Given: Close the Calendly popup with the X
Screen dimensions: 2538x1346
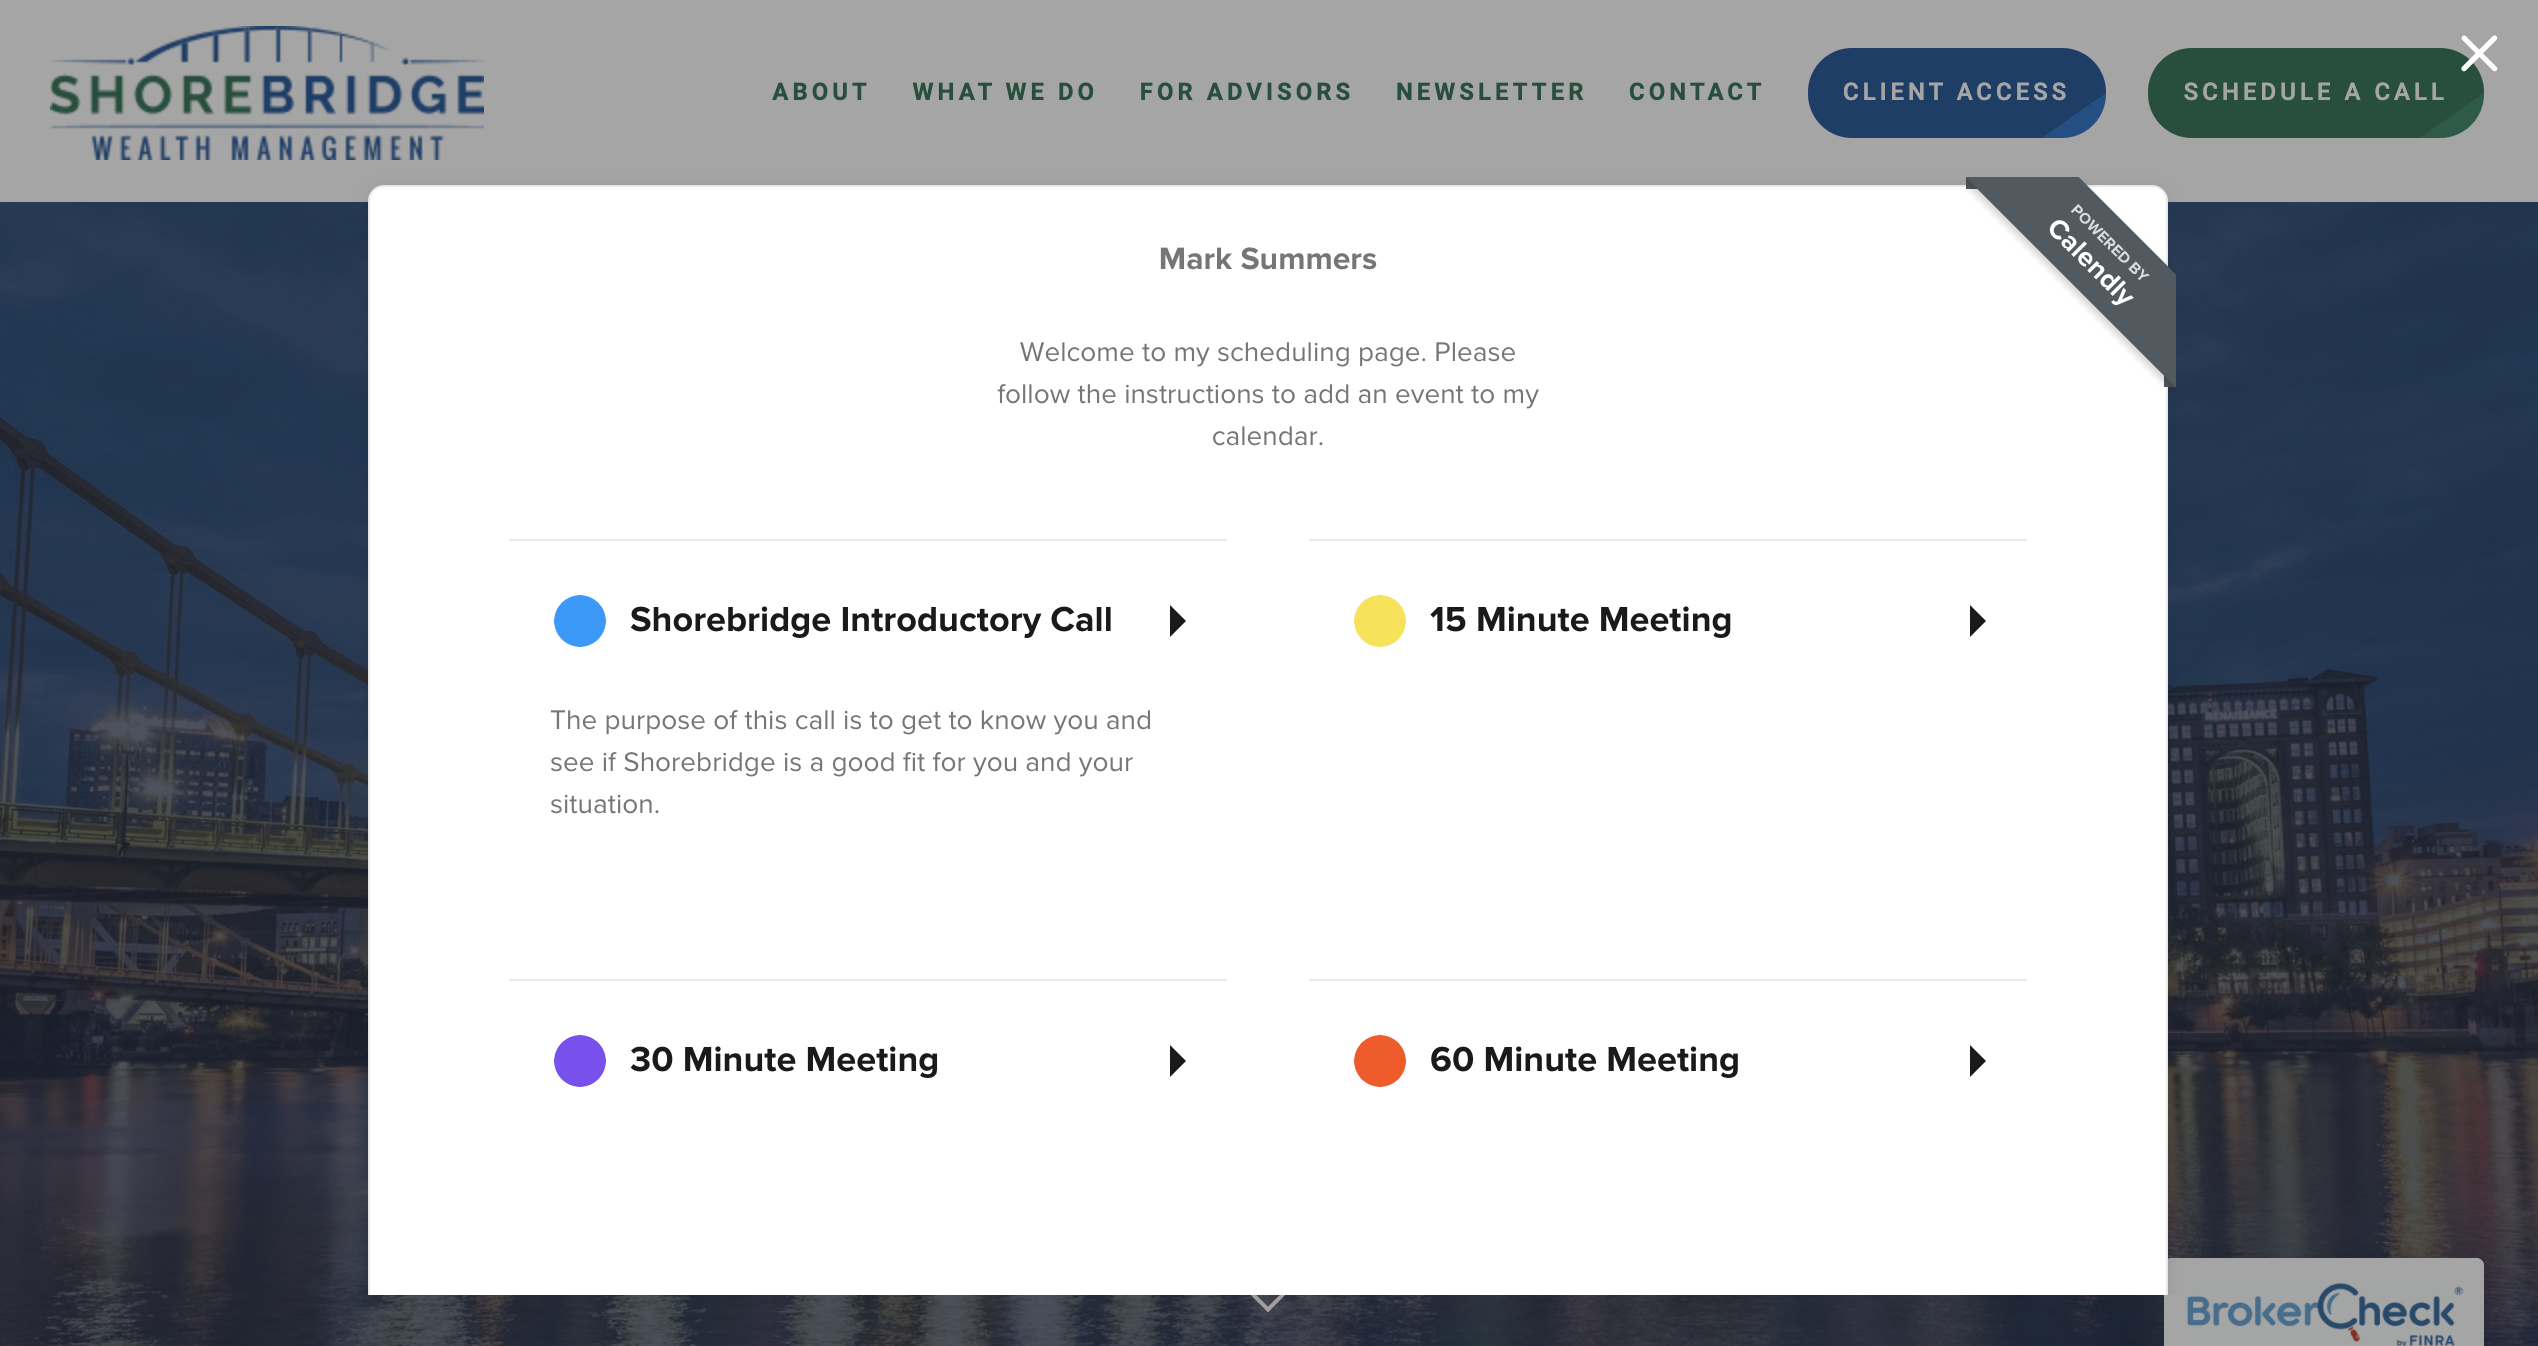Looking at the screenshot, I should [x=2478, y=54].
